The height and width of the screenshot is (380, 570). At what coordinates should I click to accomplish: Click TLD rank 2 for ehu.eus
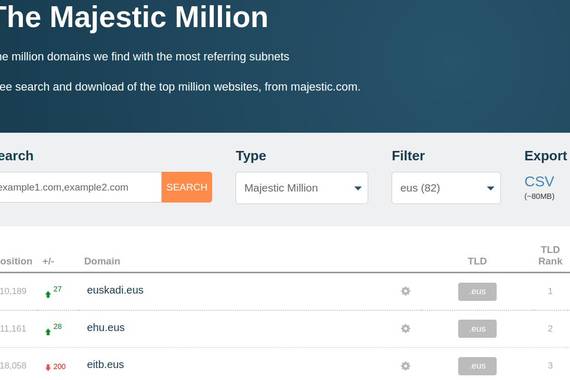[550, 329]
